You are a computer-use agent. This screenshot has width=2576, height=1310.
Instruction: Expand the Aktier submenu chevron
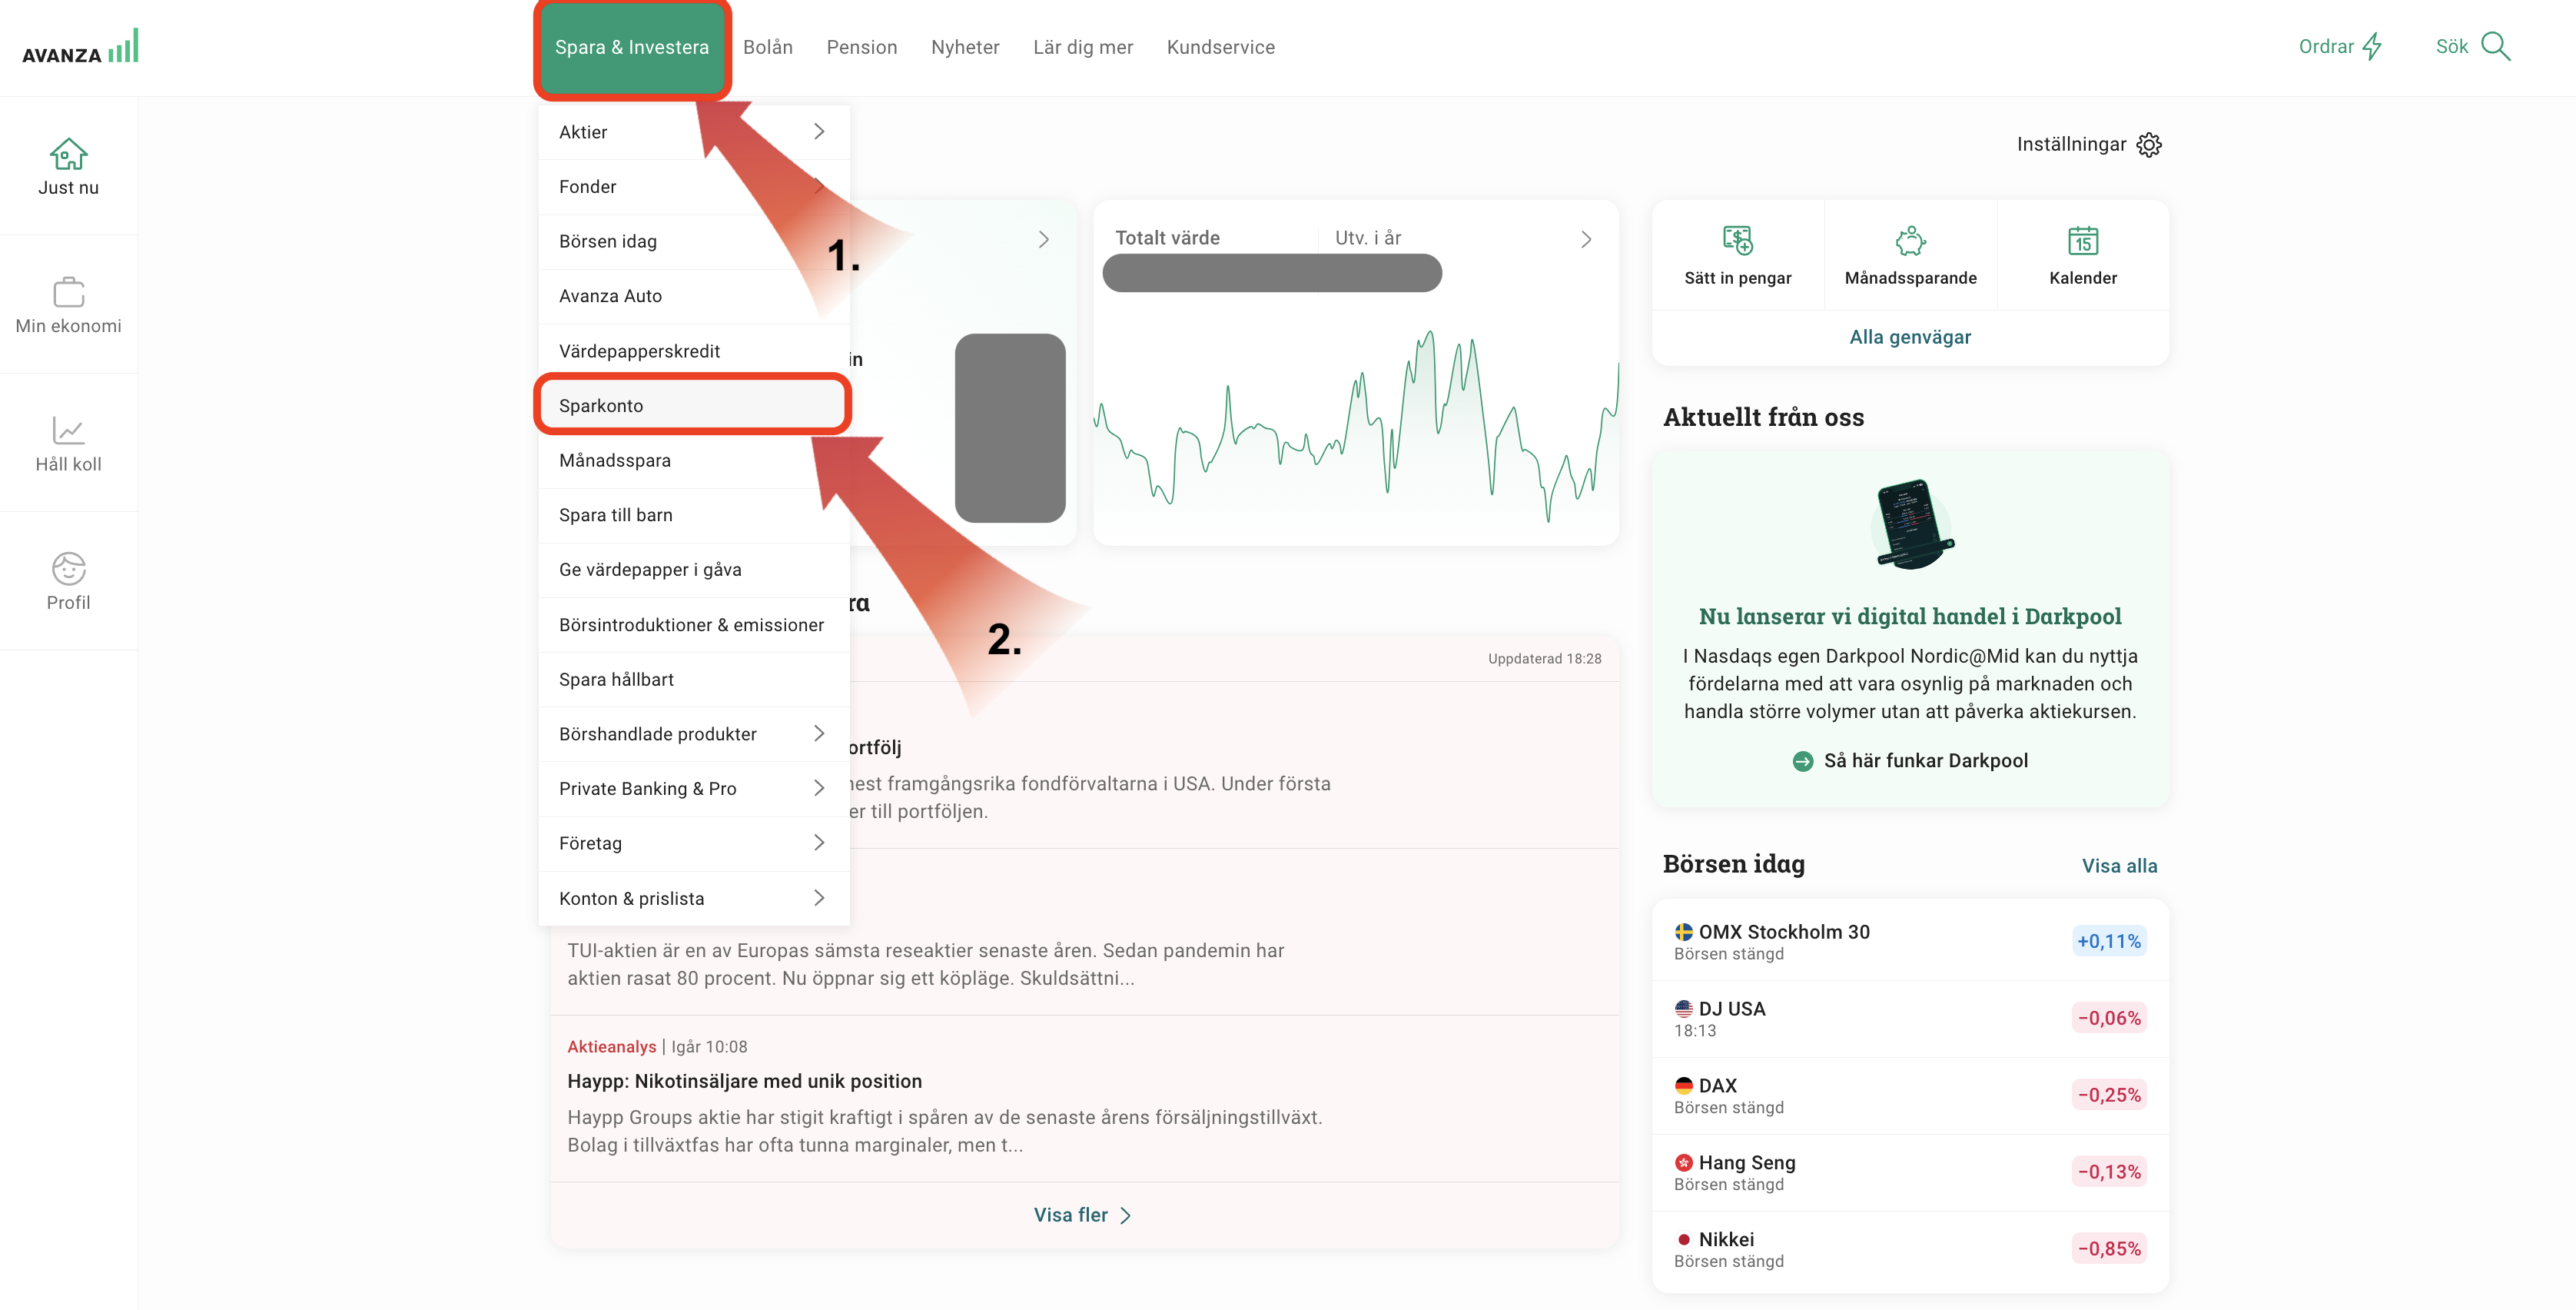(818, 132)
